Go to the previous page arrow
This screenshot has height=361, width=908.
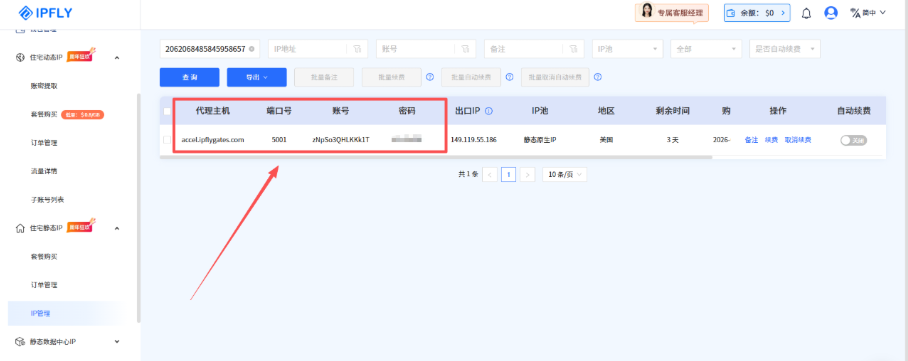[x=490, y=174]
